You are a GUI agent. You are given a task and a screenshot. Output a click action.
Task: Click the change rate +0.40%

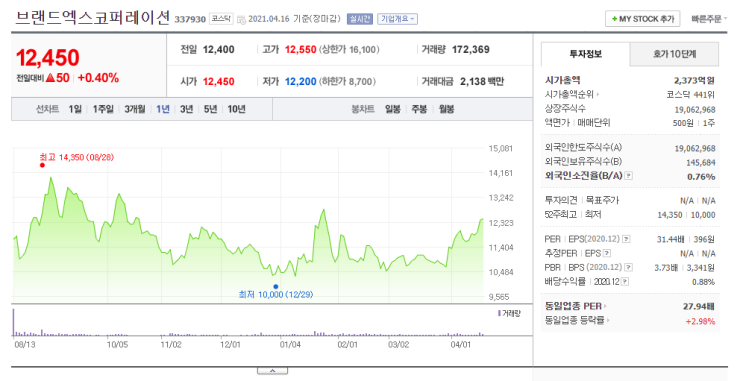pos(98,78)
